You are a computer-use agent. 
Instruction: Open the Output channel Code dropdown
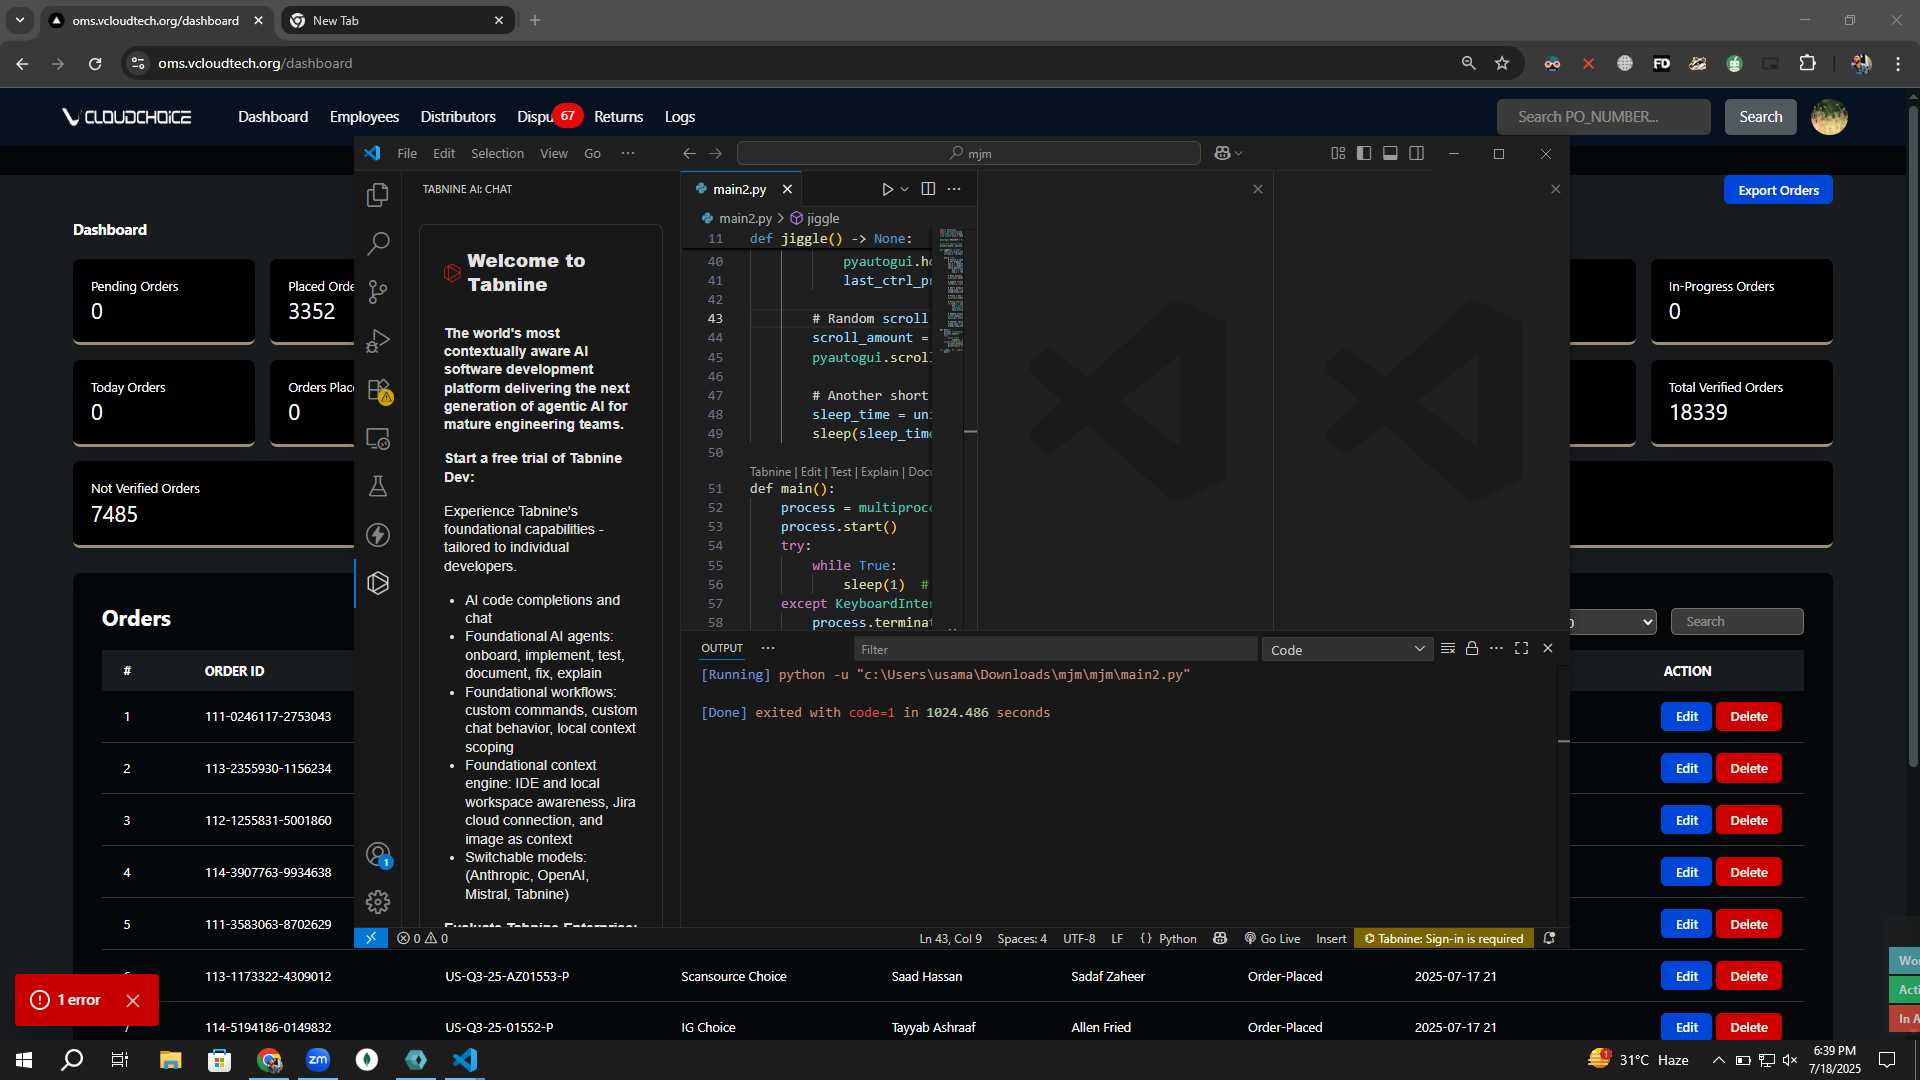pyautogui.click(x=1347, y=650)
